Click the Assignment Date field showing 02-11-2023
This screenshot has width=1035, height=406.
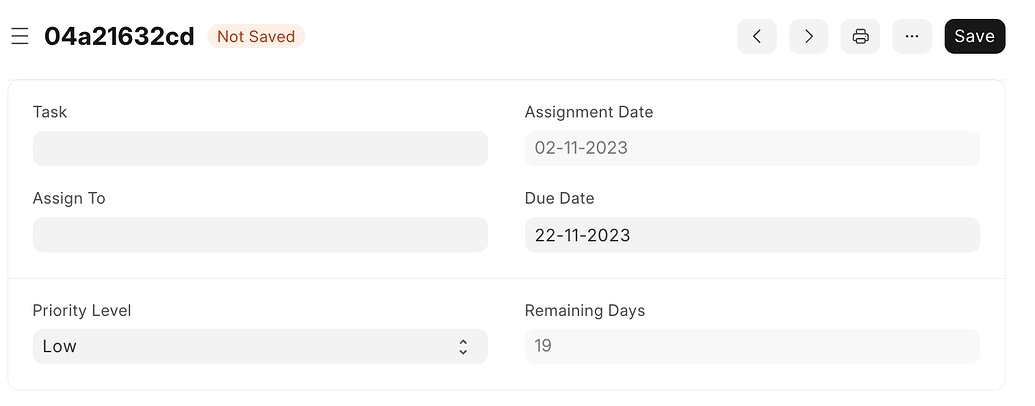click(752, 148)
